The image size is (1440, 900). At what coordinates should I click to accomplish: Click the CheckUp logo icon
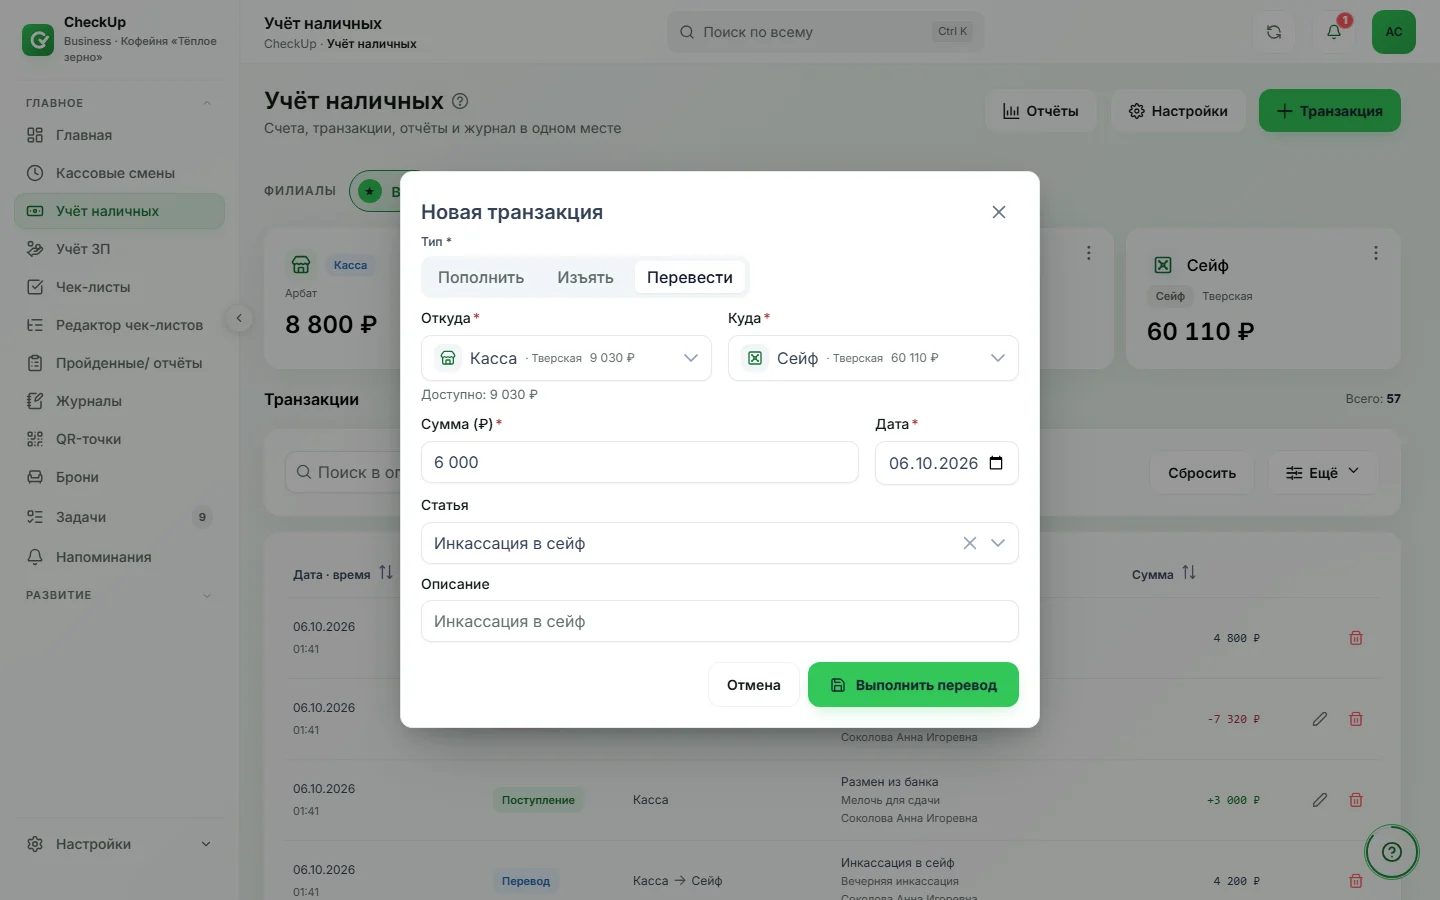pyautogui.click(x=38, y=40)
